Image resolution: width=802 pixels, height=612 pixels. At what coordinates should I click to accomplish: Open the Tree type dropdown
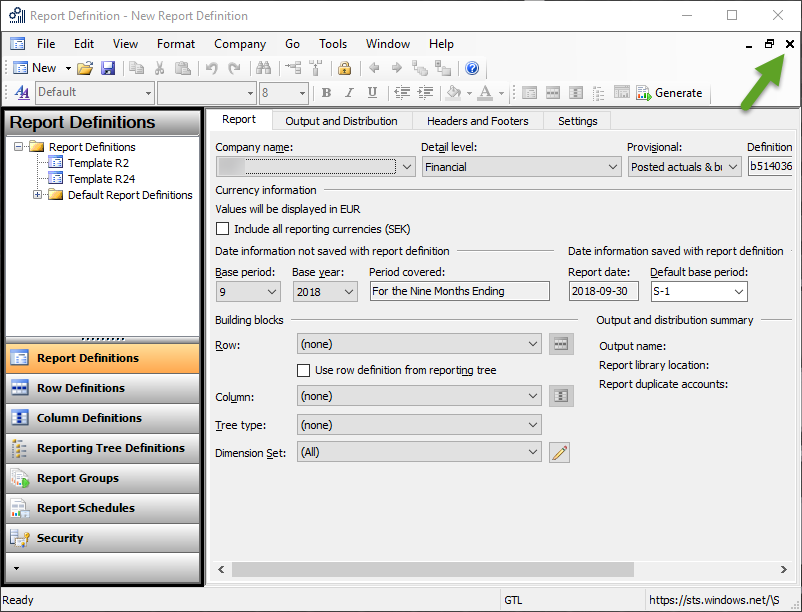coord(532,425)
